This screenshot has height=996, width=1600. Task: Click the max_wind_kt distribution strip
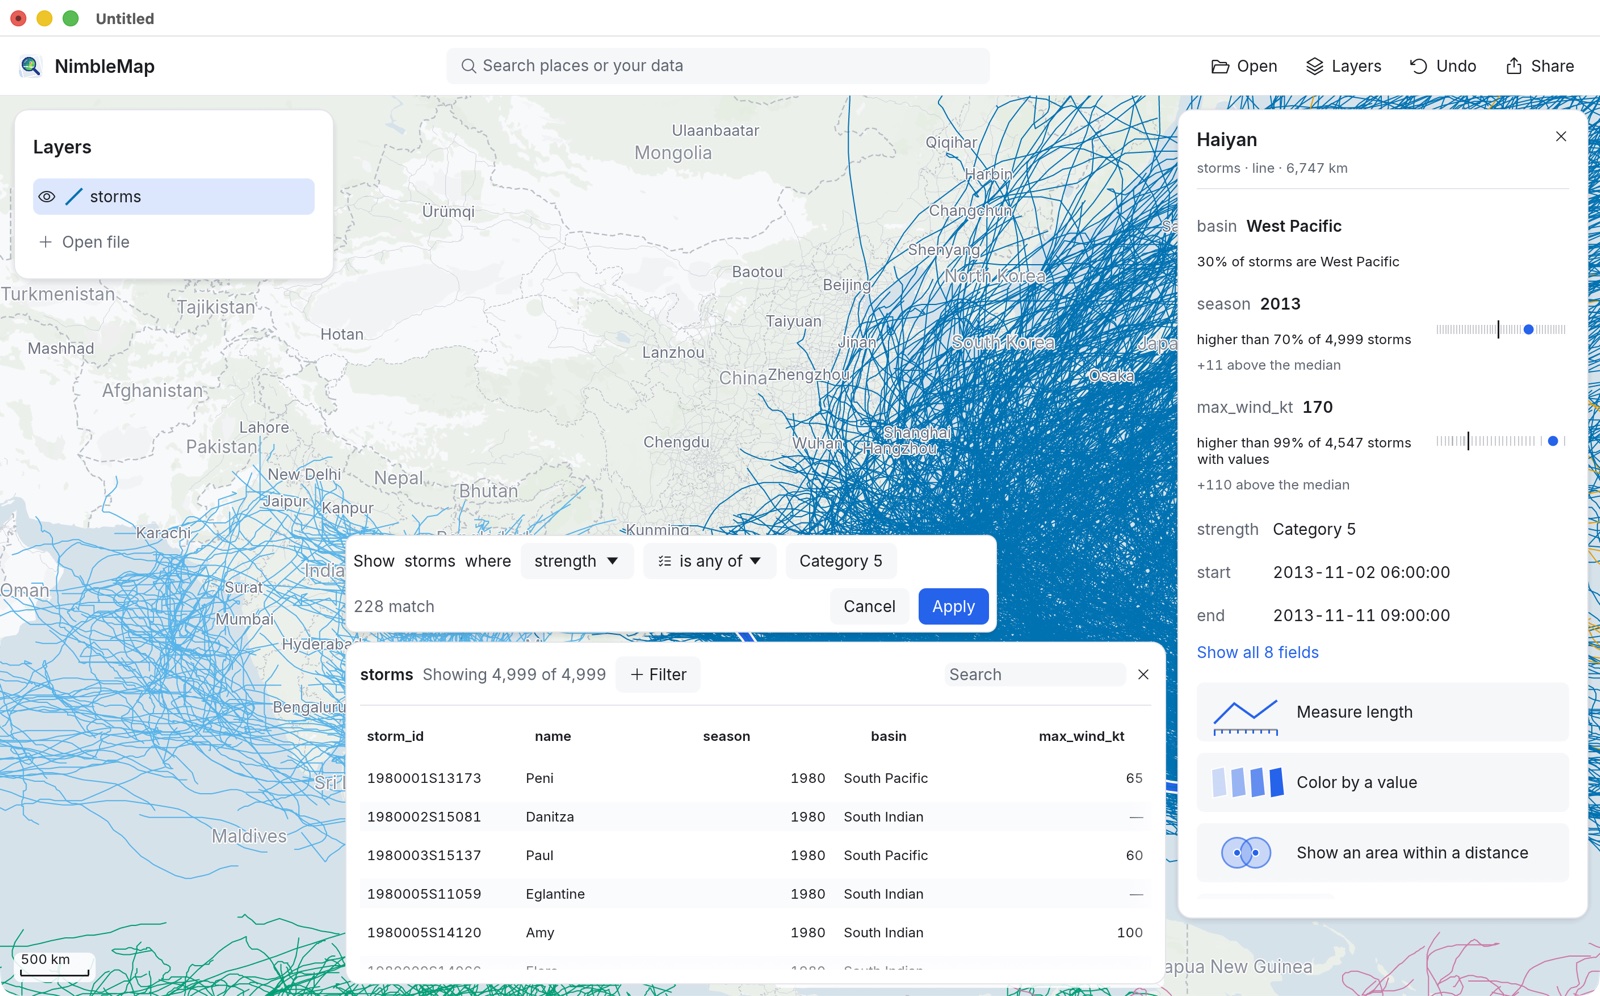tap(1501, 441)
